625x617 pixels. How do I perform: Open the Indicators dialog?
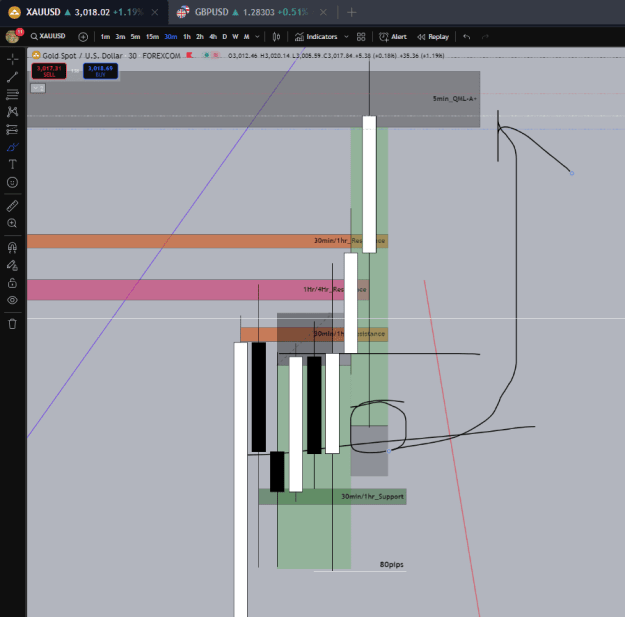(x=316, y=37)
